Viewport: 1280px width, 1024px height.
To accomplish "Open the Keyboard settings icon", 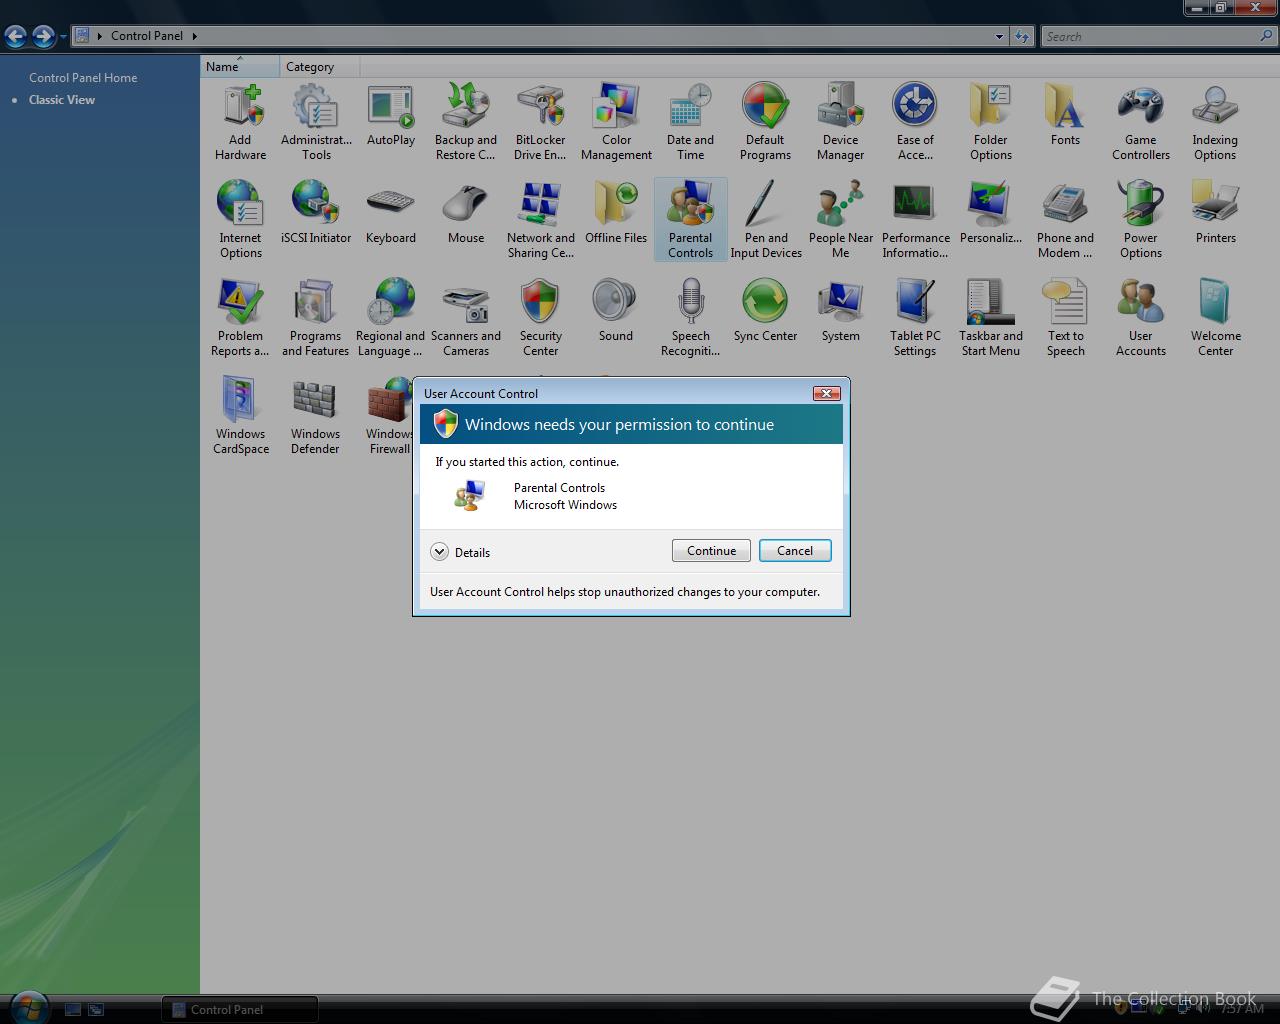I will [391, 213].
